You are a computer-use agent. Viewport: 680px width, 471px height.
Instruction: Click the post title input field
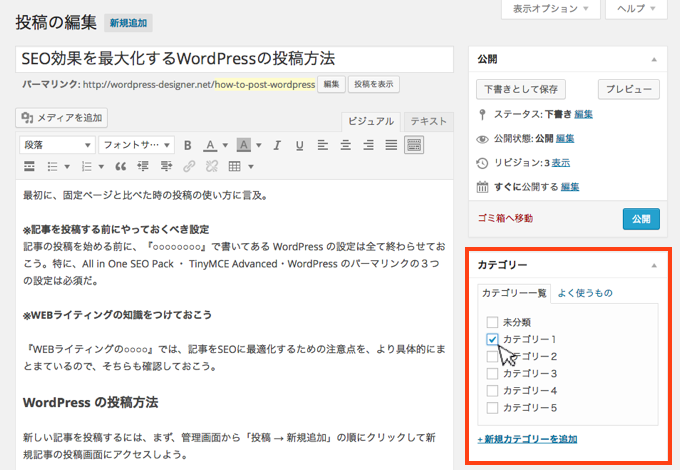tap(235, 59)
